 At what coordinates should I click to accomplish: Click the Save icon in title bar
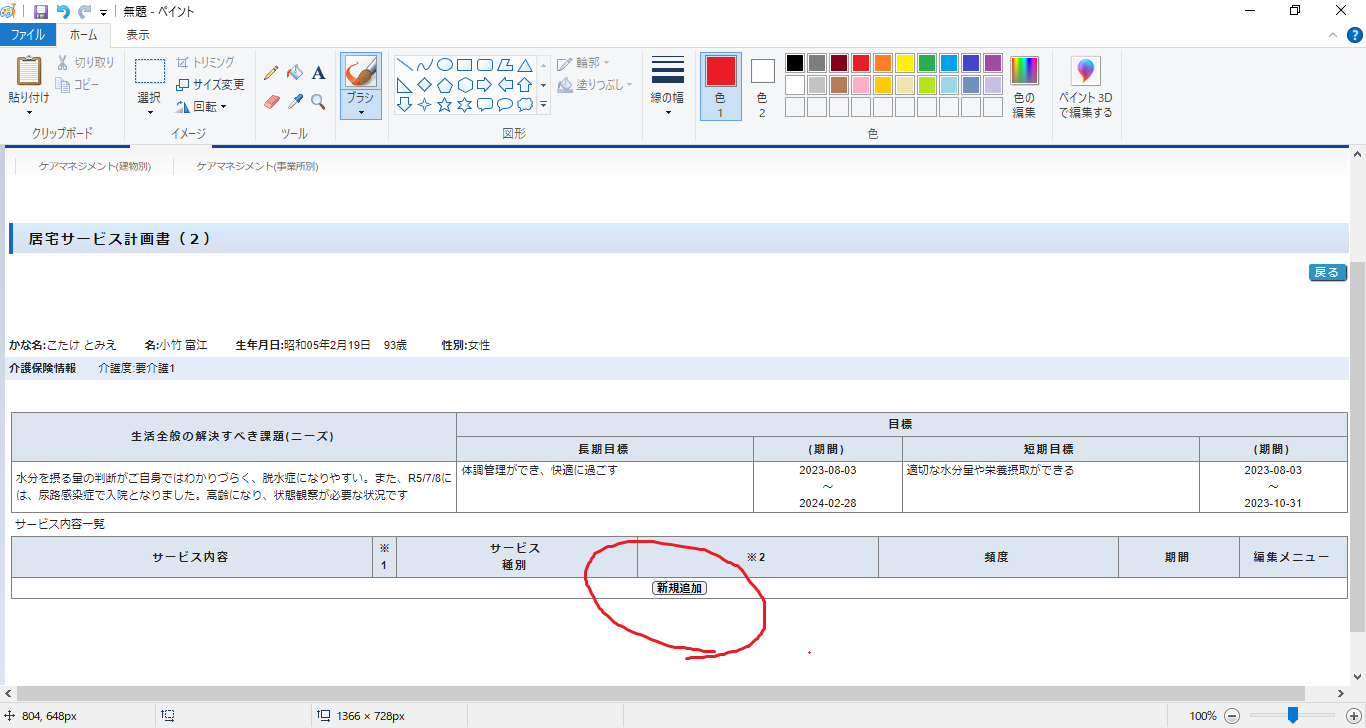point(41,12)
